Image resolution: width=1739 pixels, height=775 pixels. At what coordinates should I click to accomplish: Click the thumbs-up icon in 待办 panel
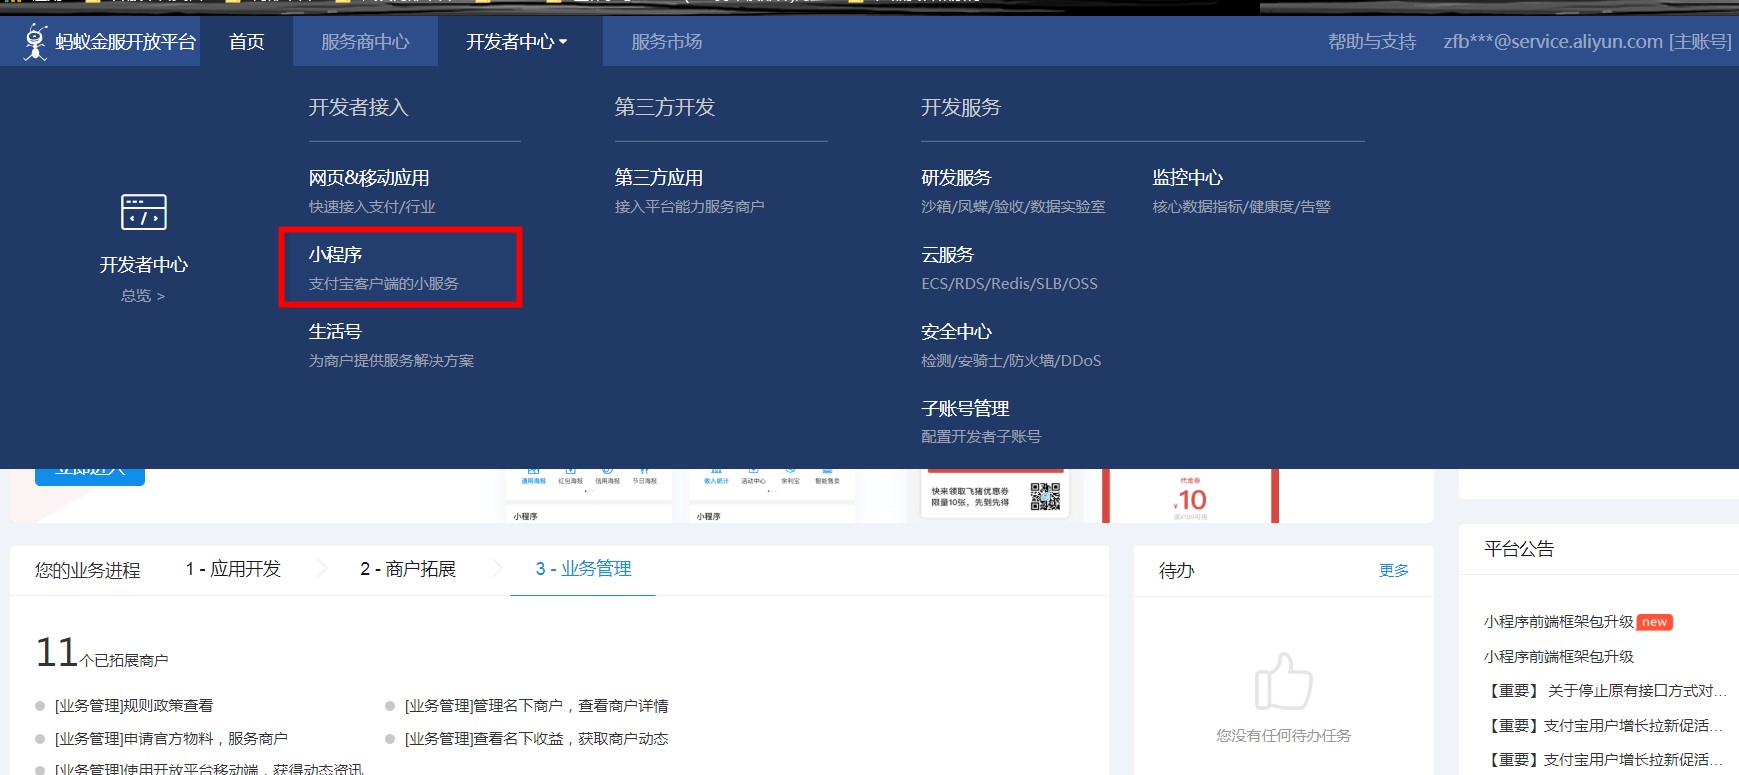1283,681
